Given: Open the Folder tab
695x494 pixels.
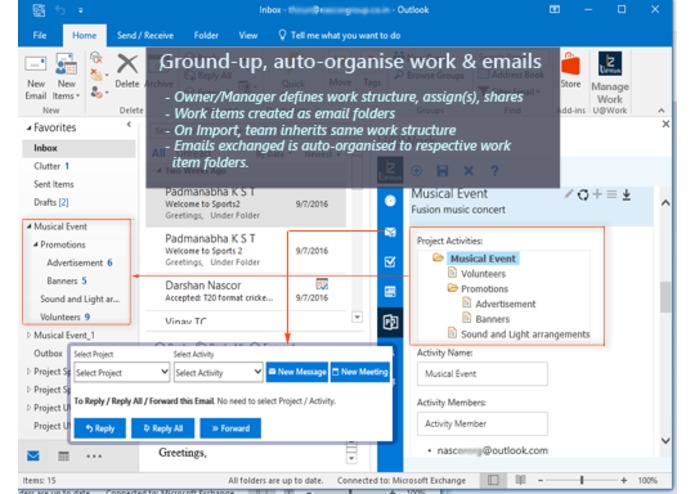Looking at the screenshot, I should 206,35.
